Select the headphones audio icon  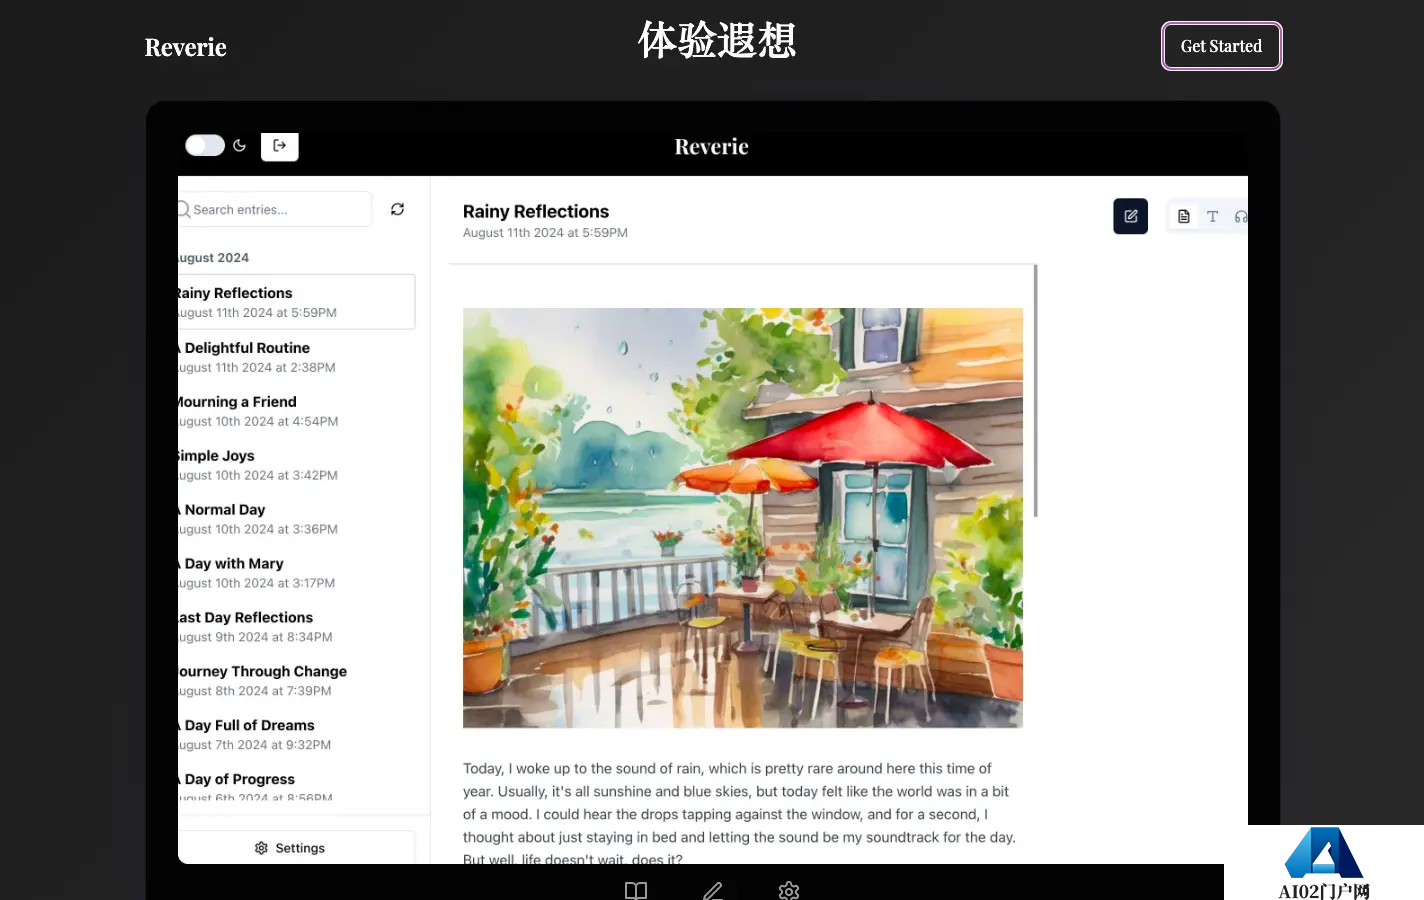point(1241,216)
